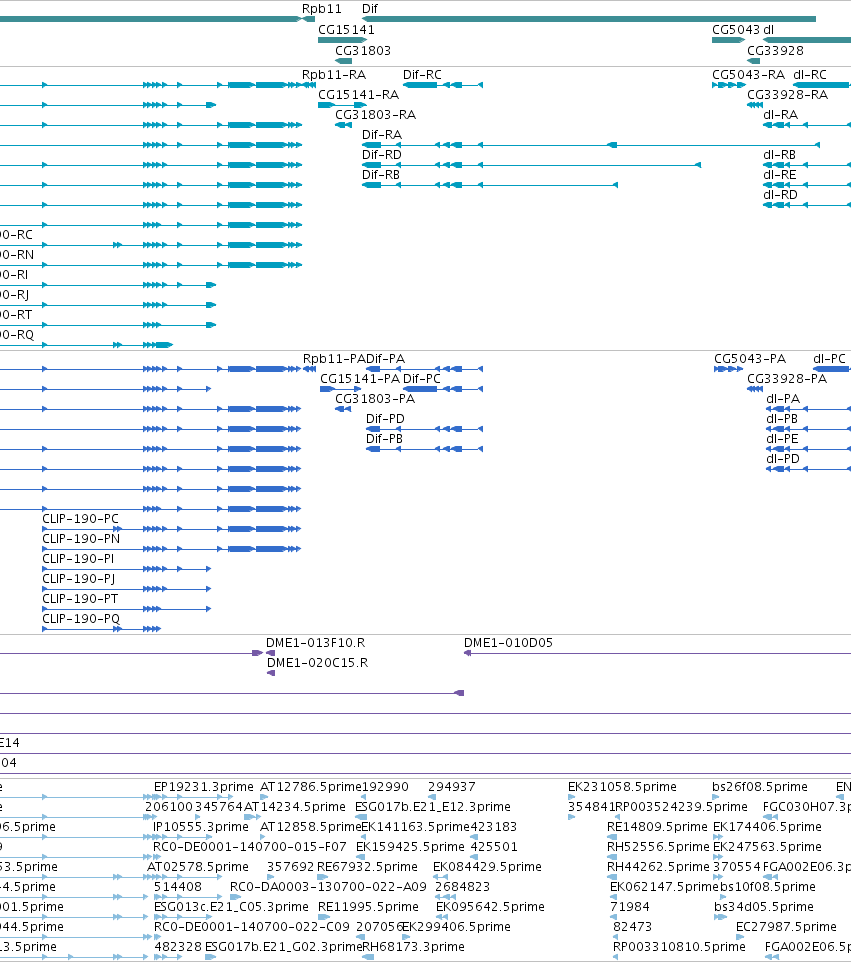Viewport: 851px width, 962px height.
Task: Click the dl-PA protein label
Action: pyautogui.click(x=783, y=399)
